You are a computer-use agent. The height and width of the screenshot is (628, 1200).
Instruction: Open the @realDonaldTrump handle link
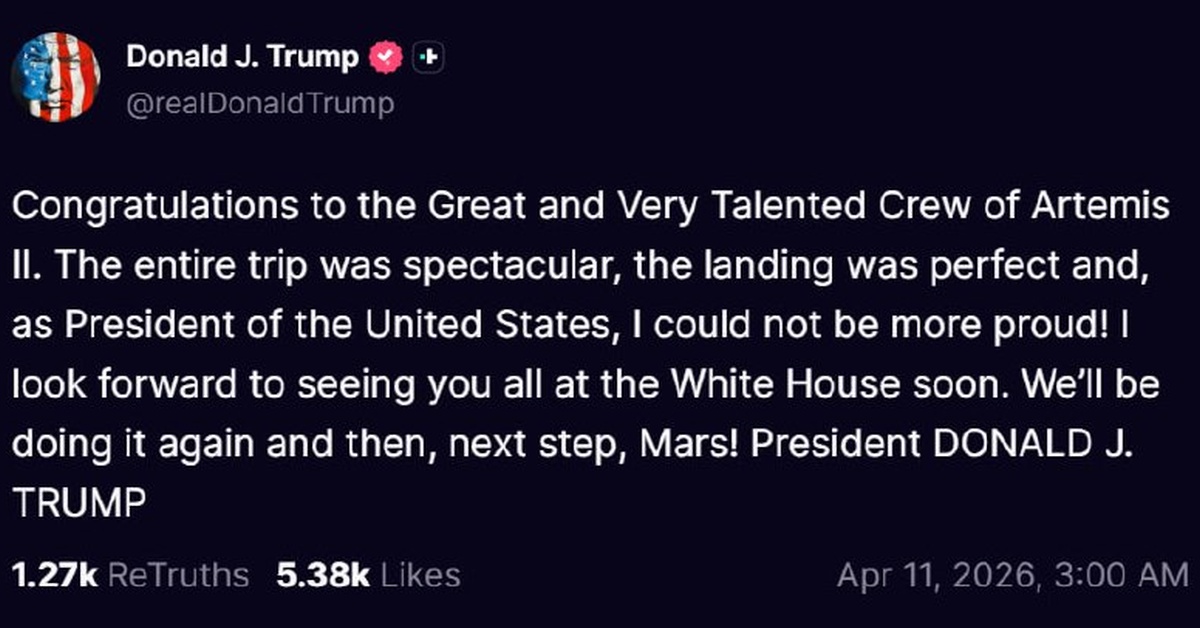coord(260,104)
